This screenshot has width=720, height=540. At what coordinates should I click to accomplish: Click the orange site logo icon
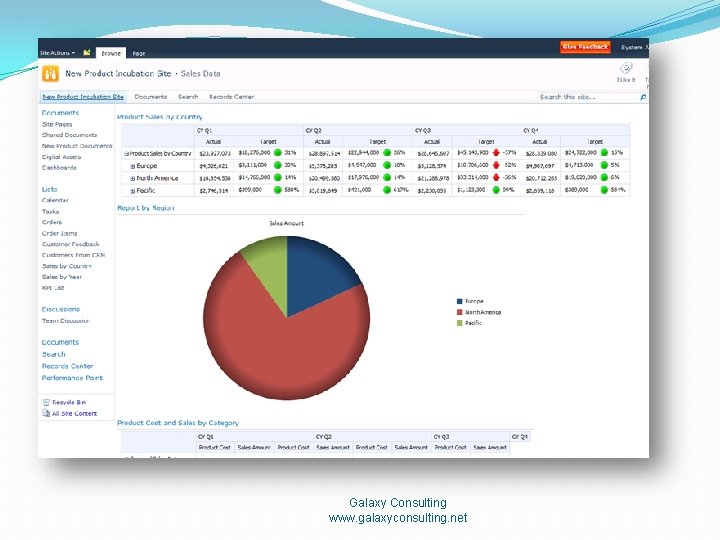click(x=51, y=73)
